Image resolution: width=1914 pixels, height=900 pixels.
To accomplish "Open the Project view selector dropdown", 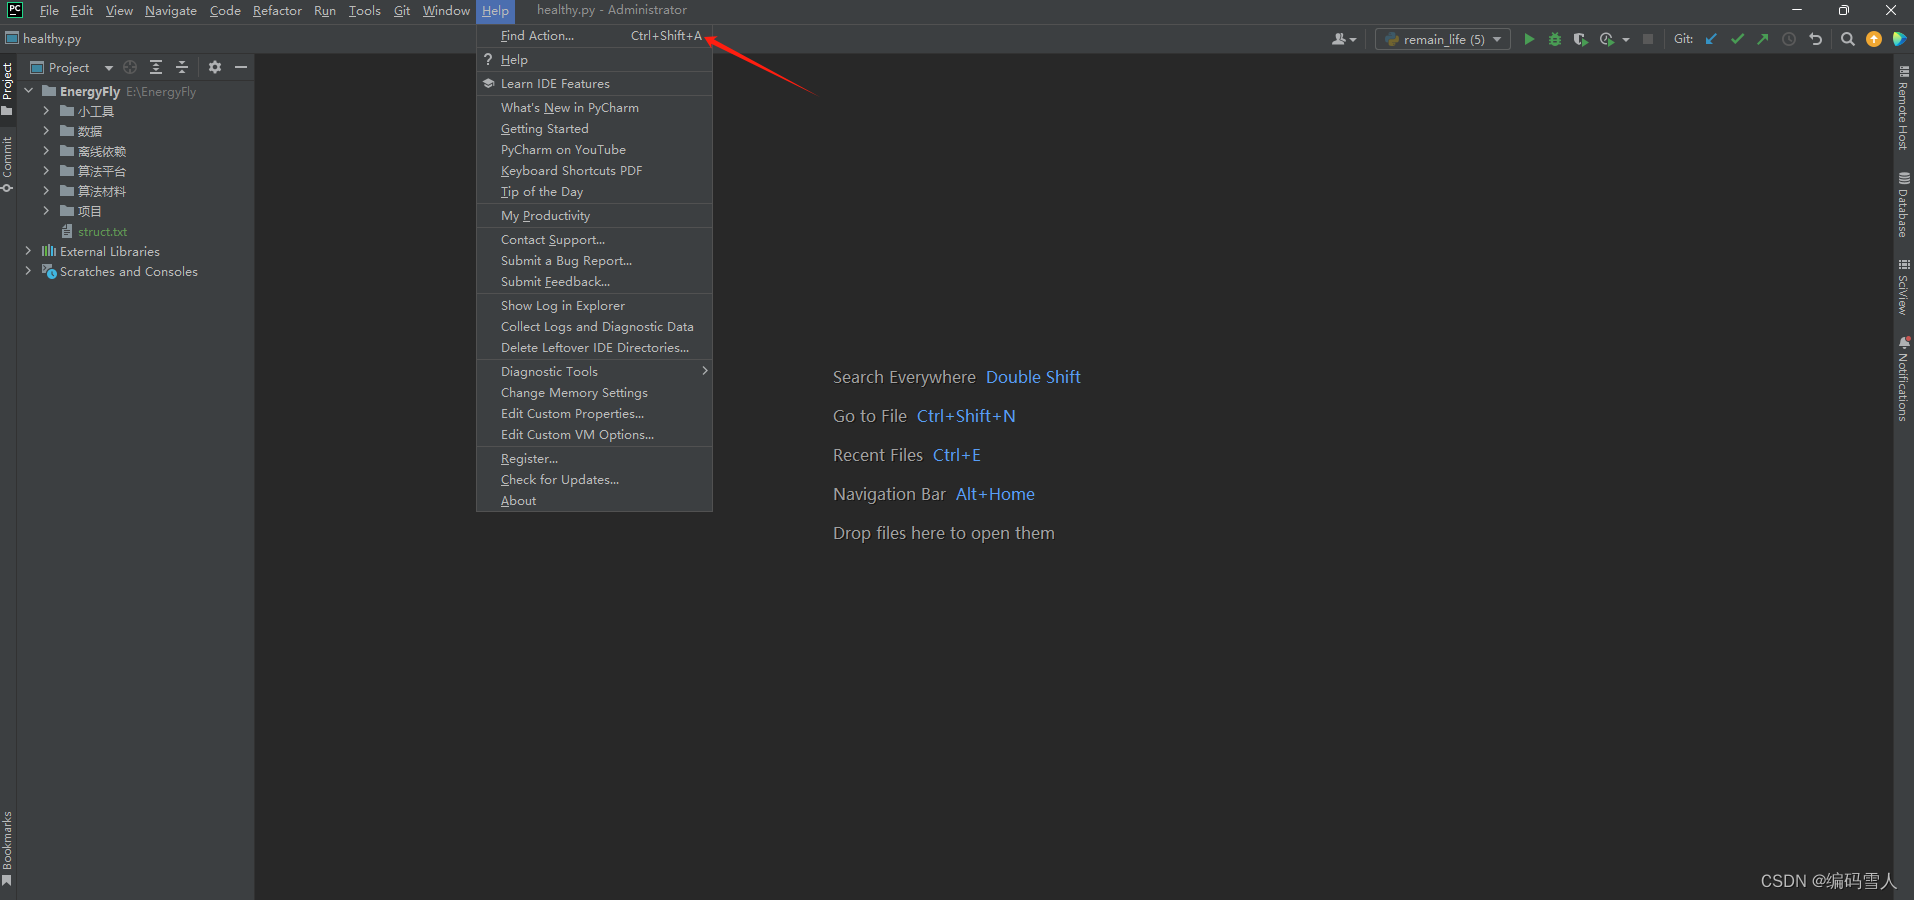I will tap(72, 67).
